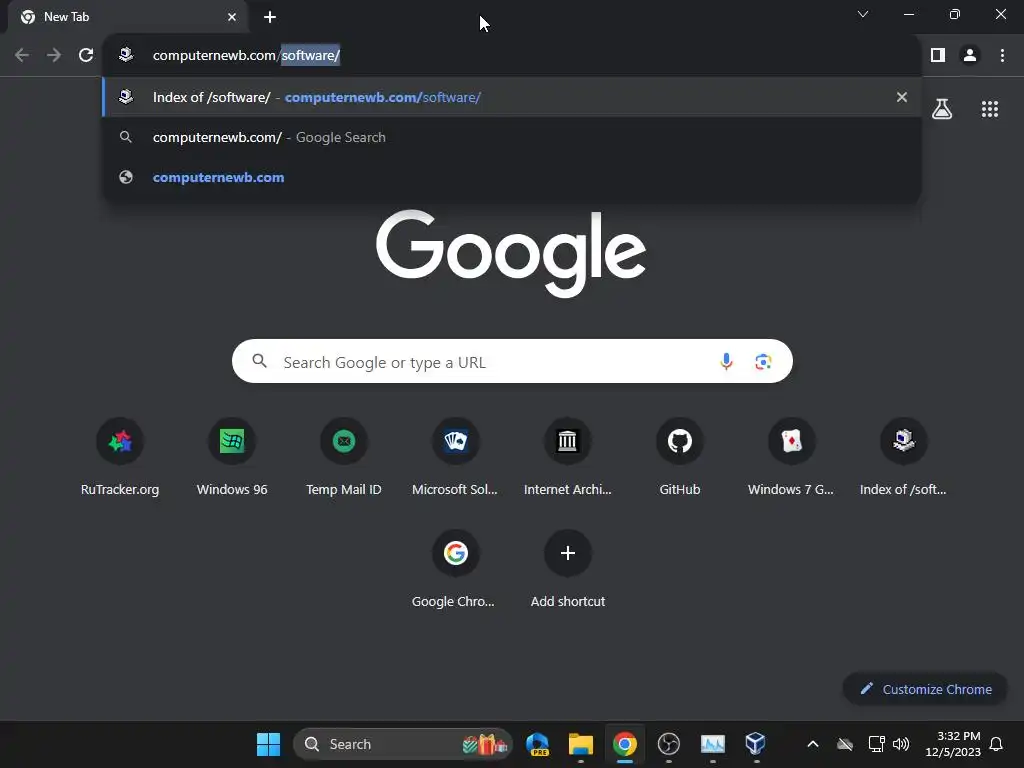This screenshot has height=768, width=1024.
Task: Open the clock and date flyout
Action: pyautogui.click(x=953, y=744)
